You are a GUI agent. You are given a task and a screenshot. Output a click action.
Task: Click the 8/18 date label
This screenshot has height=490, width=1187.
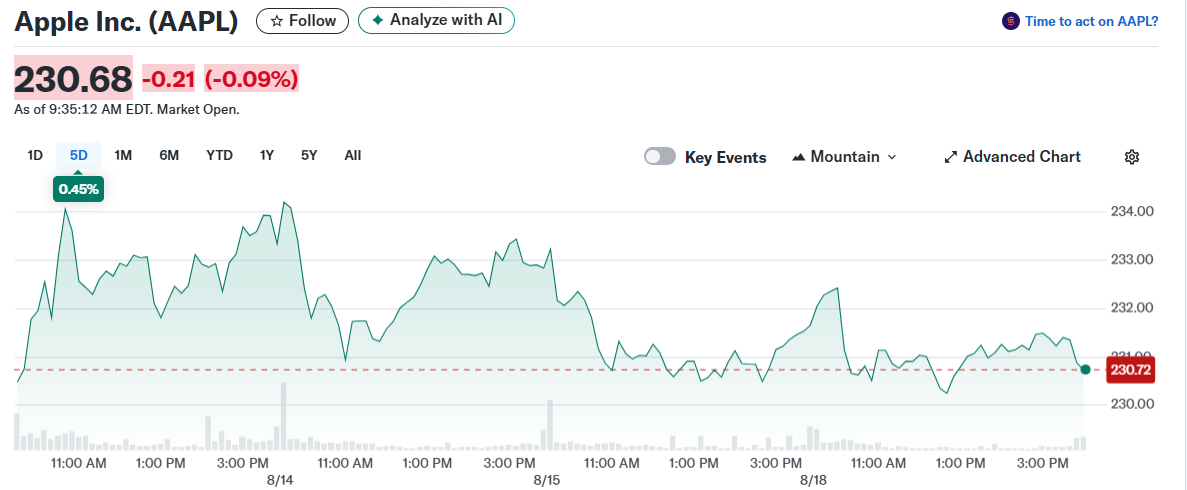pos(815,480)
